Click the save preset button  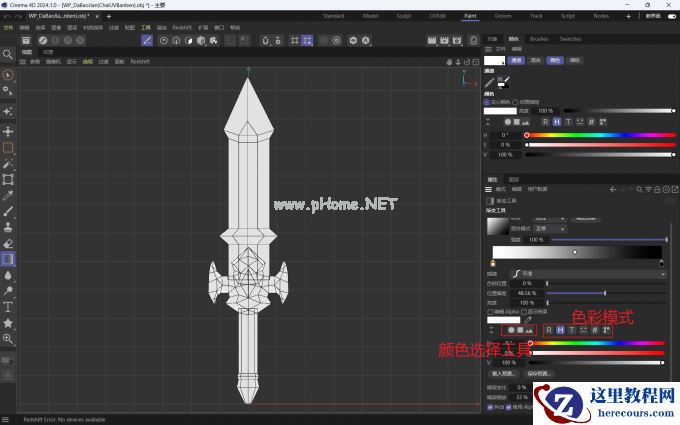539,373
